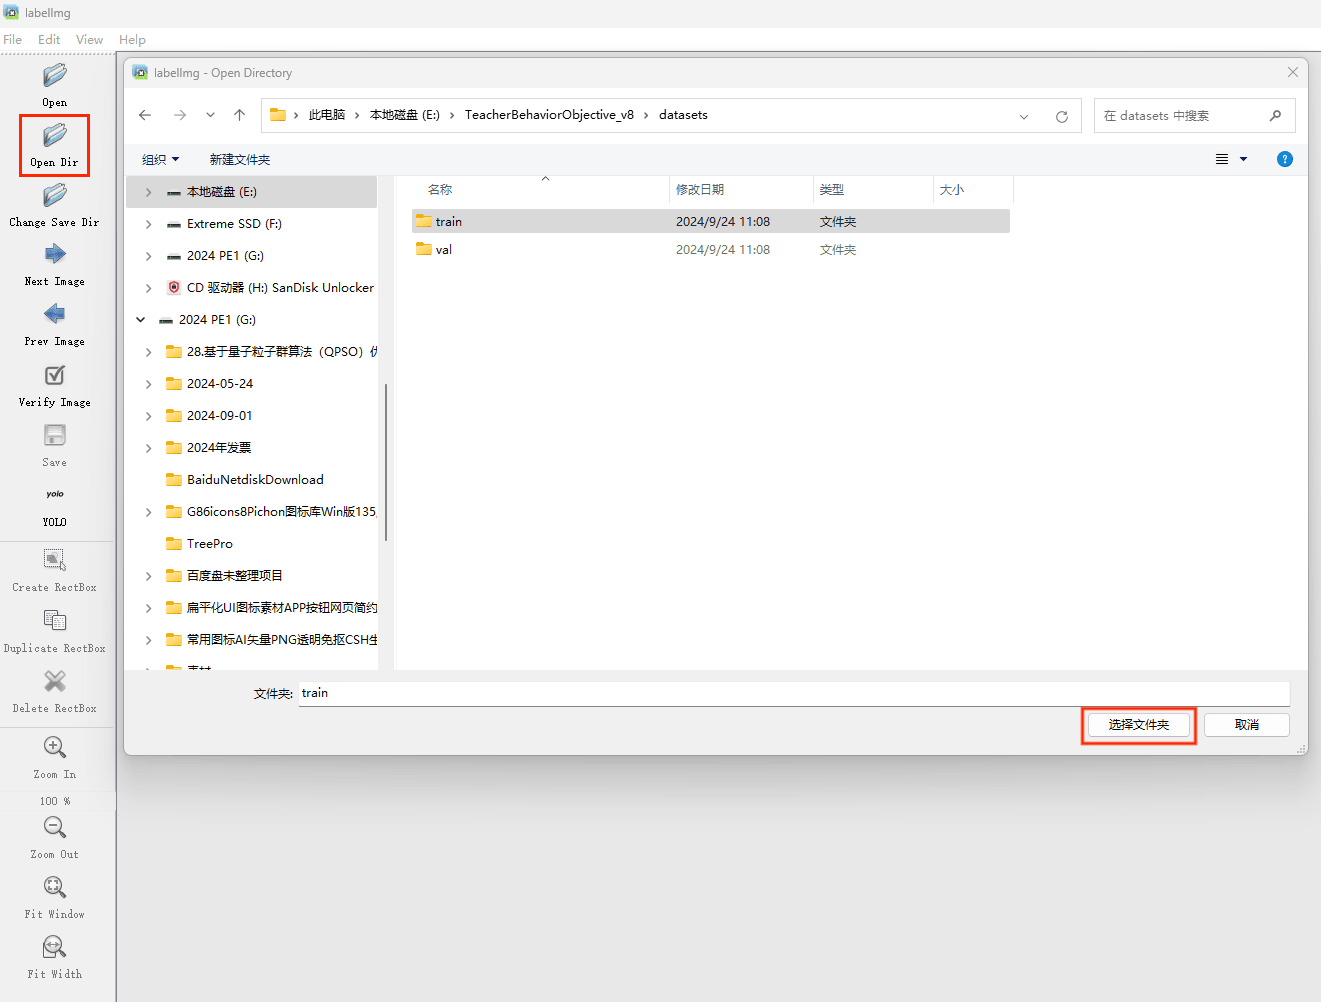Click the 选择文件夹 button
Viewport: 1321px width, 1002px height.
point(1138,725)
